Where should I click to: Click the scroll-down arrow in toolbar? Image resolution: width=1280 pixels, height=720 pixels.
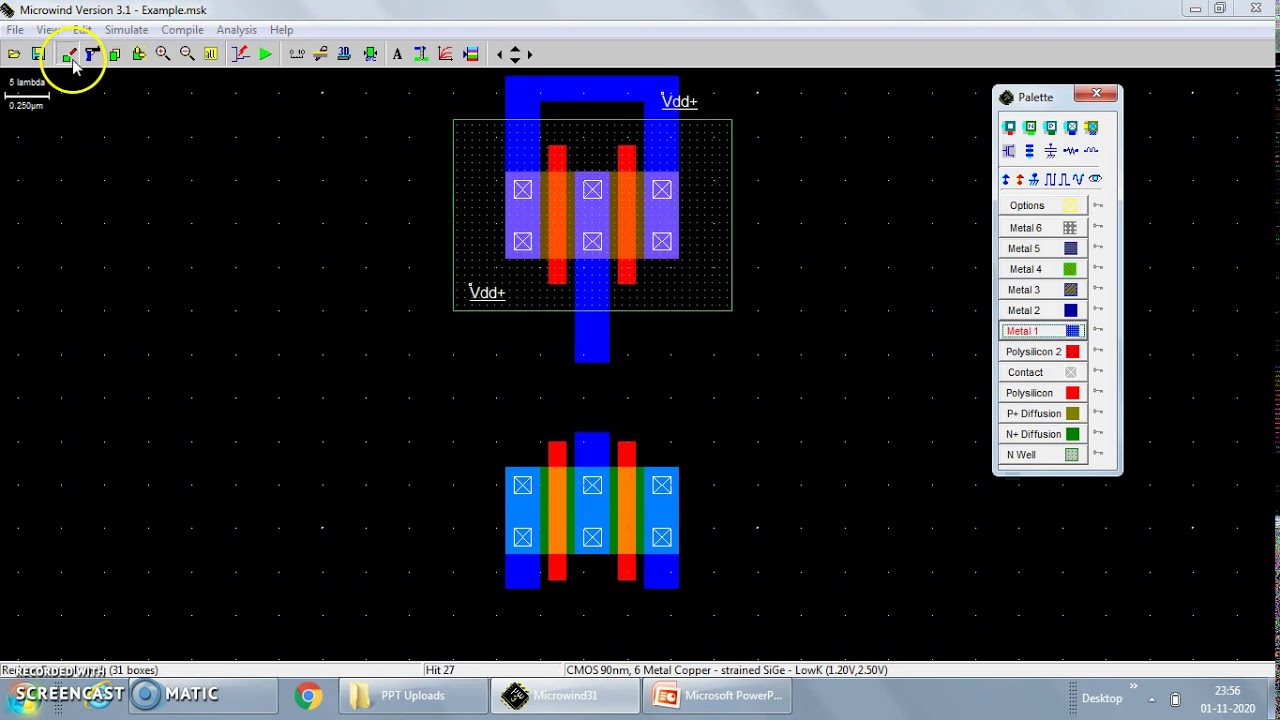[515, 60]
